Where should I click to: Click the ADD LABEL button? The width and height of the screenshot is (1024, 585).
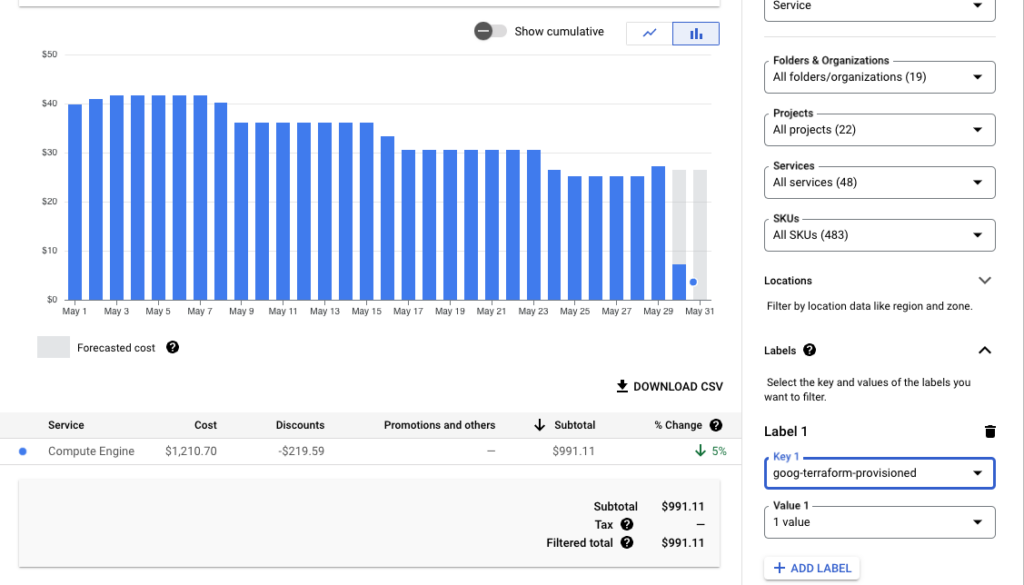point(811,568)
